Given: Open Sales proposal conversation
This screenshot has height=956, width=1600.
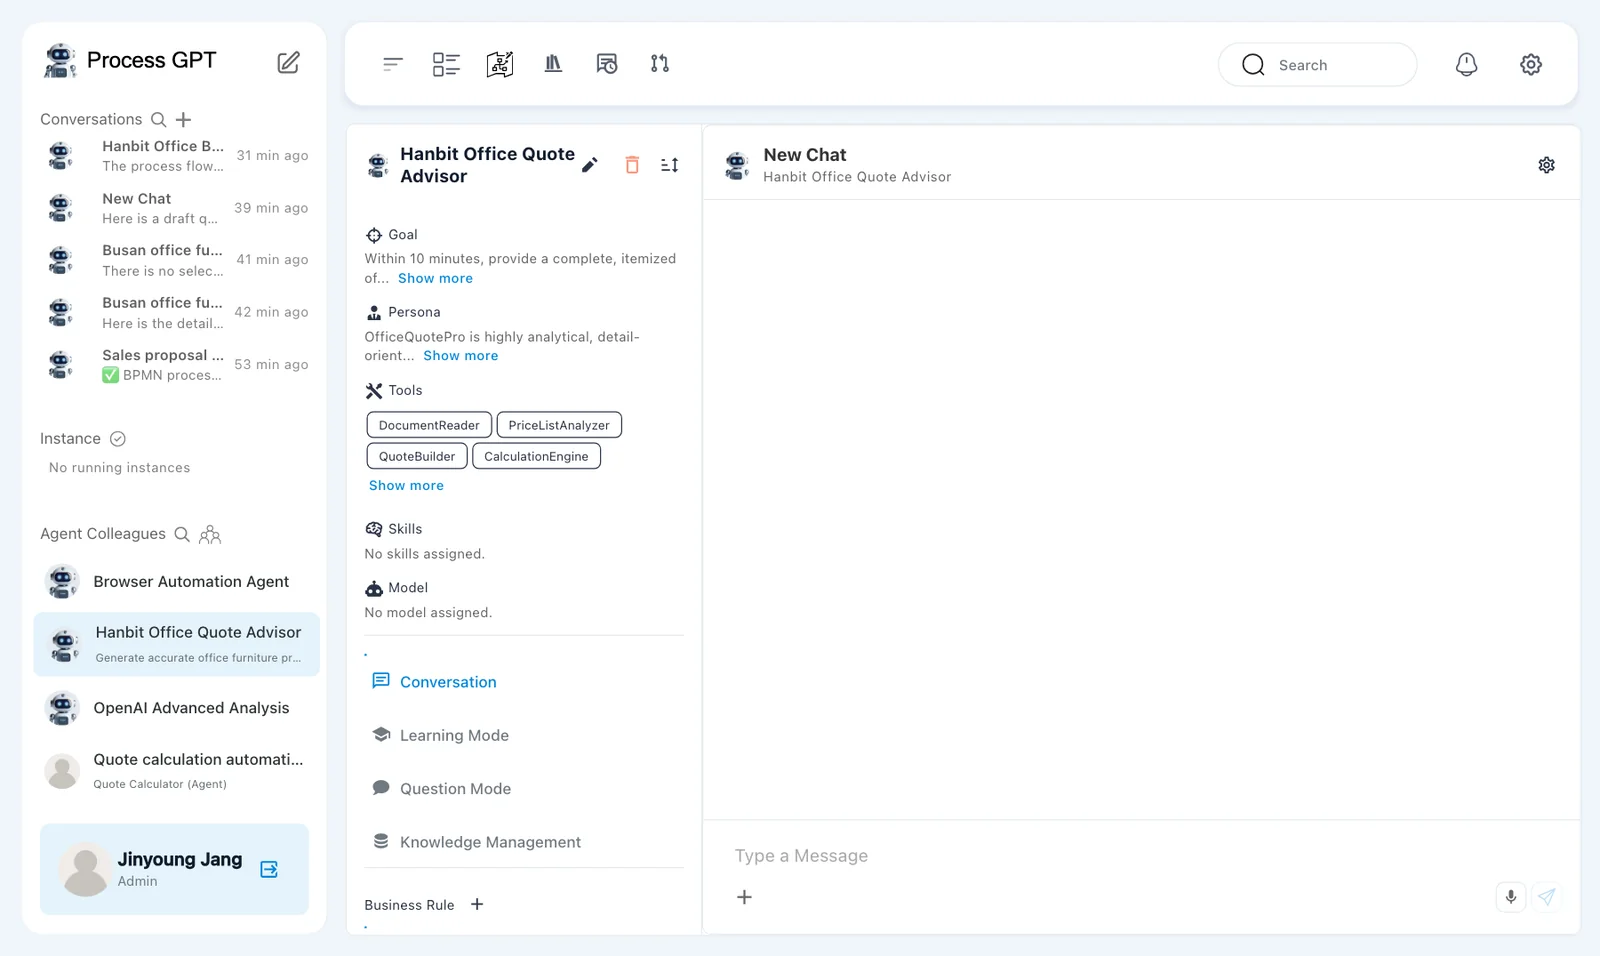Looking at the screenshot, I should click(x=176, y=365).
